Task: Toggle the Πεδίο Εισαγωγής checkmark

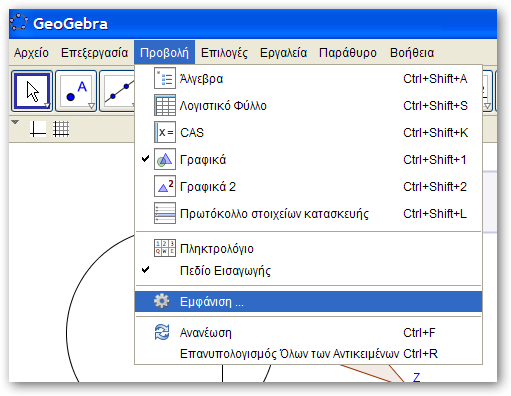Action: click(145, 269)
